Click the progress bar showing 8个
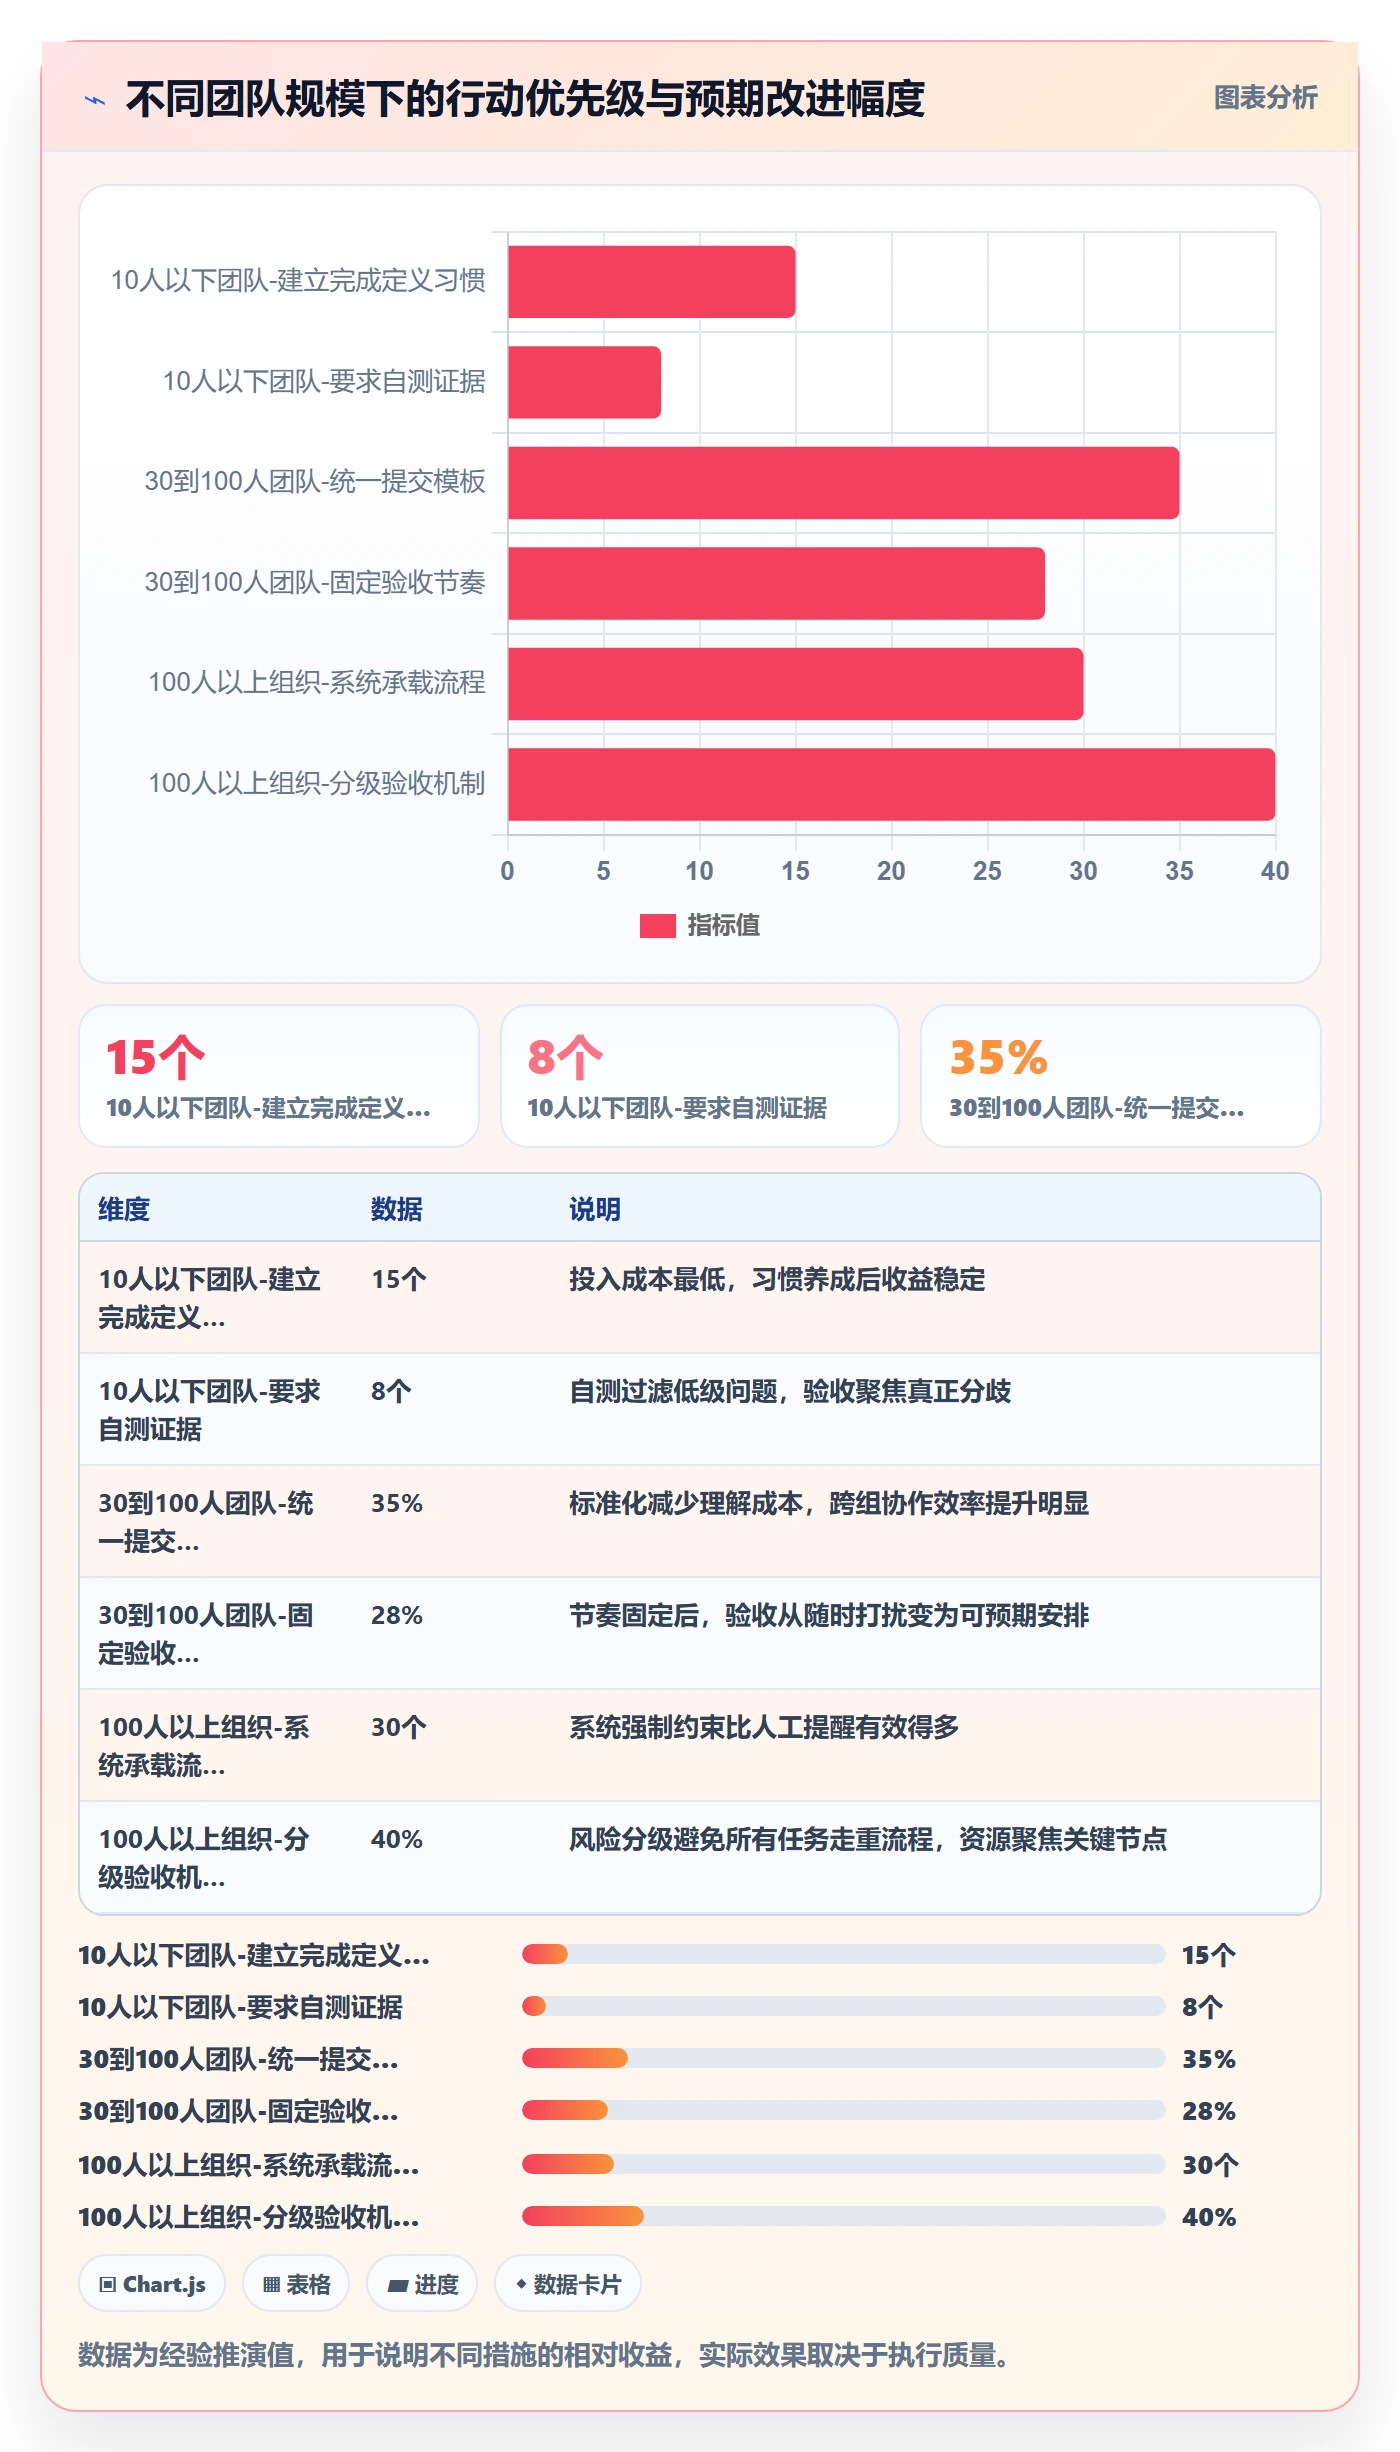 click(843, 2006)
